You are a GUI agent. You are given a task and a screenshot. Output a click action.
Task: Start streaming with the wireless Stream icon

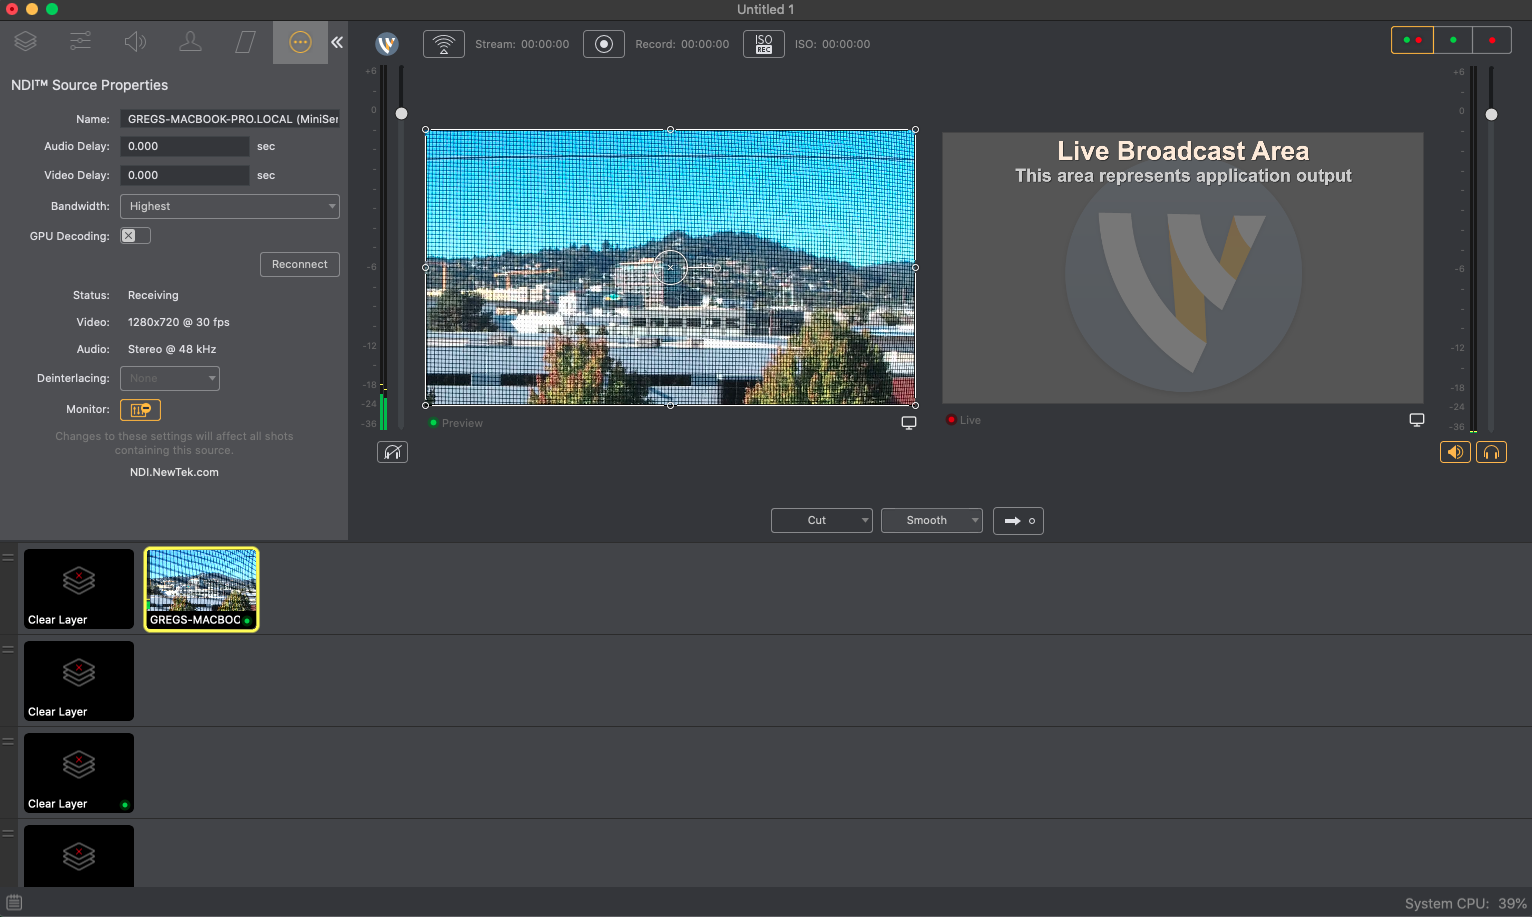(443, 43)
